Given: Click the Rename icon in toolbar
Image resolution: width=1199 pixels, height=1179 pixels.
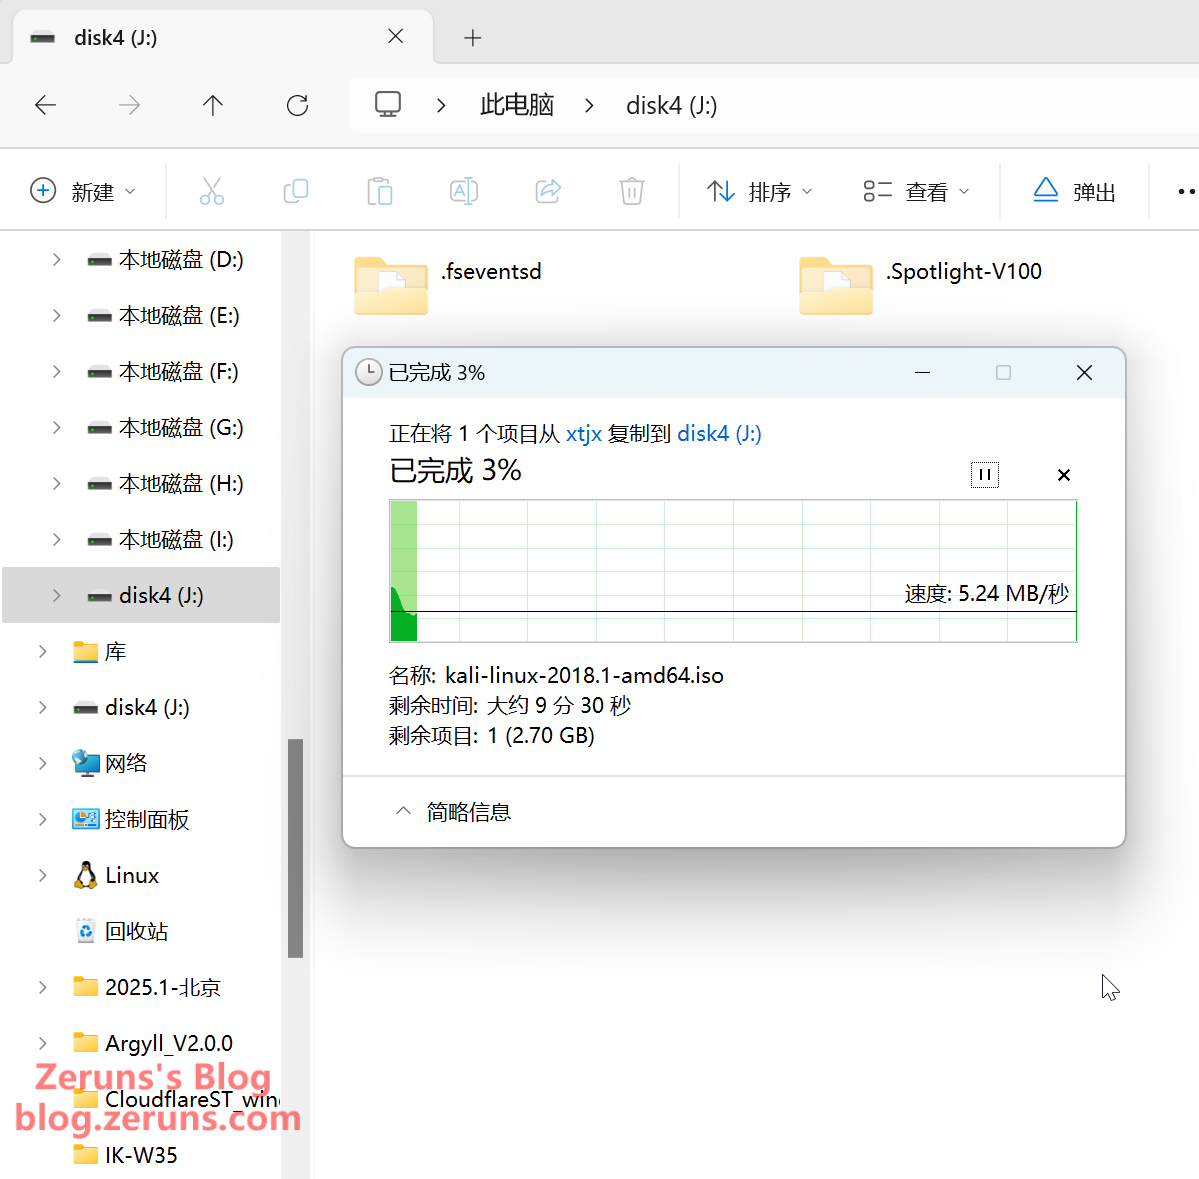Looking at the screenshot, I should pos(464,191).
